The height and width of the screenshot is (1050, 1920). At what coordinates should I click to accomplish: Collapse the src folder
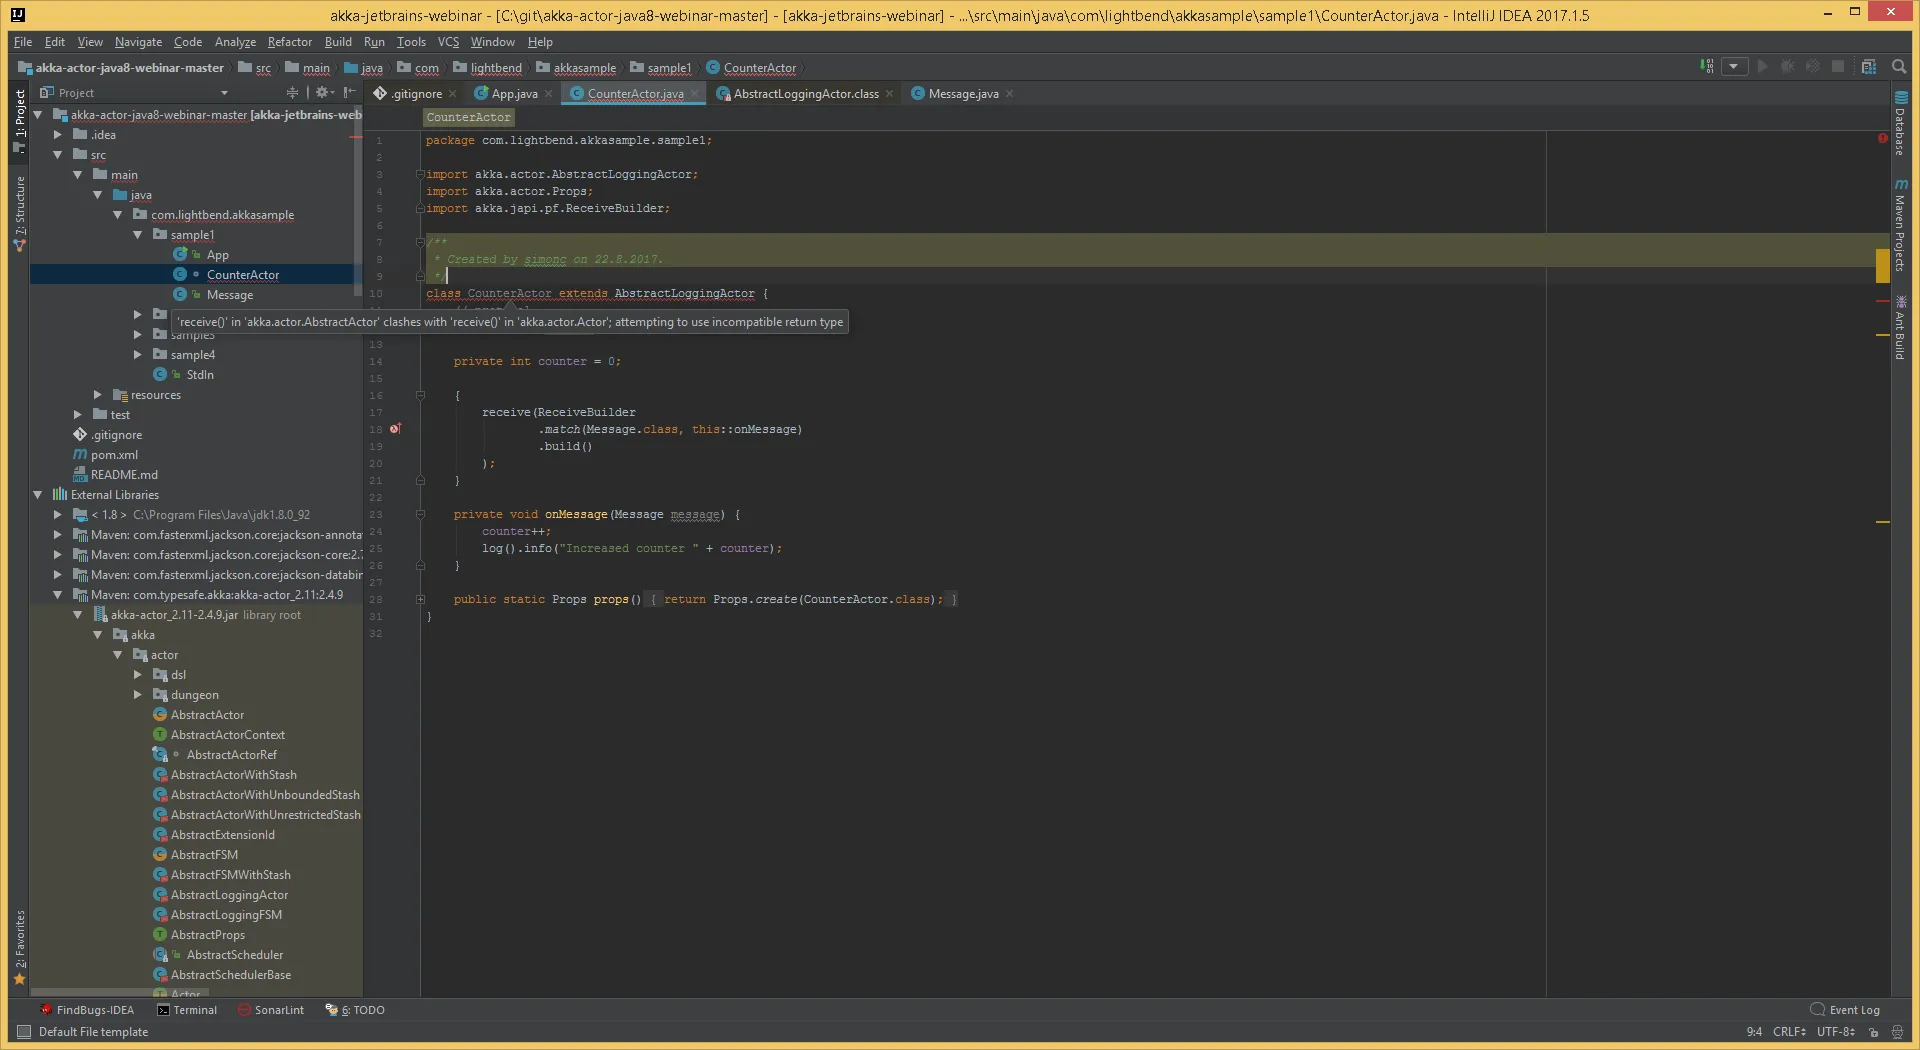coord(58,155)
